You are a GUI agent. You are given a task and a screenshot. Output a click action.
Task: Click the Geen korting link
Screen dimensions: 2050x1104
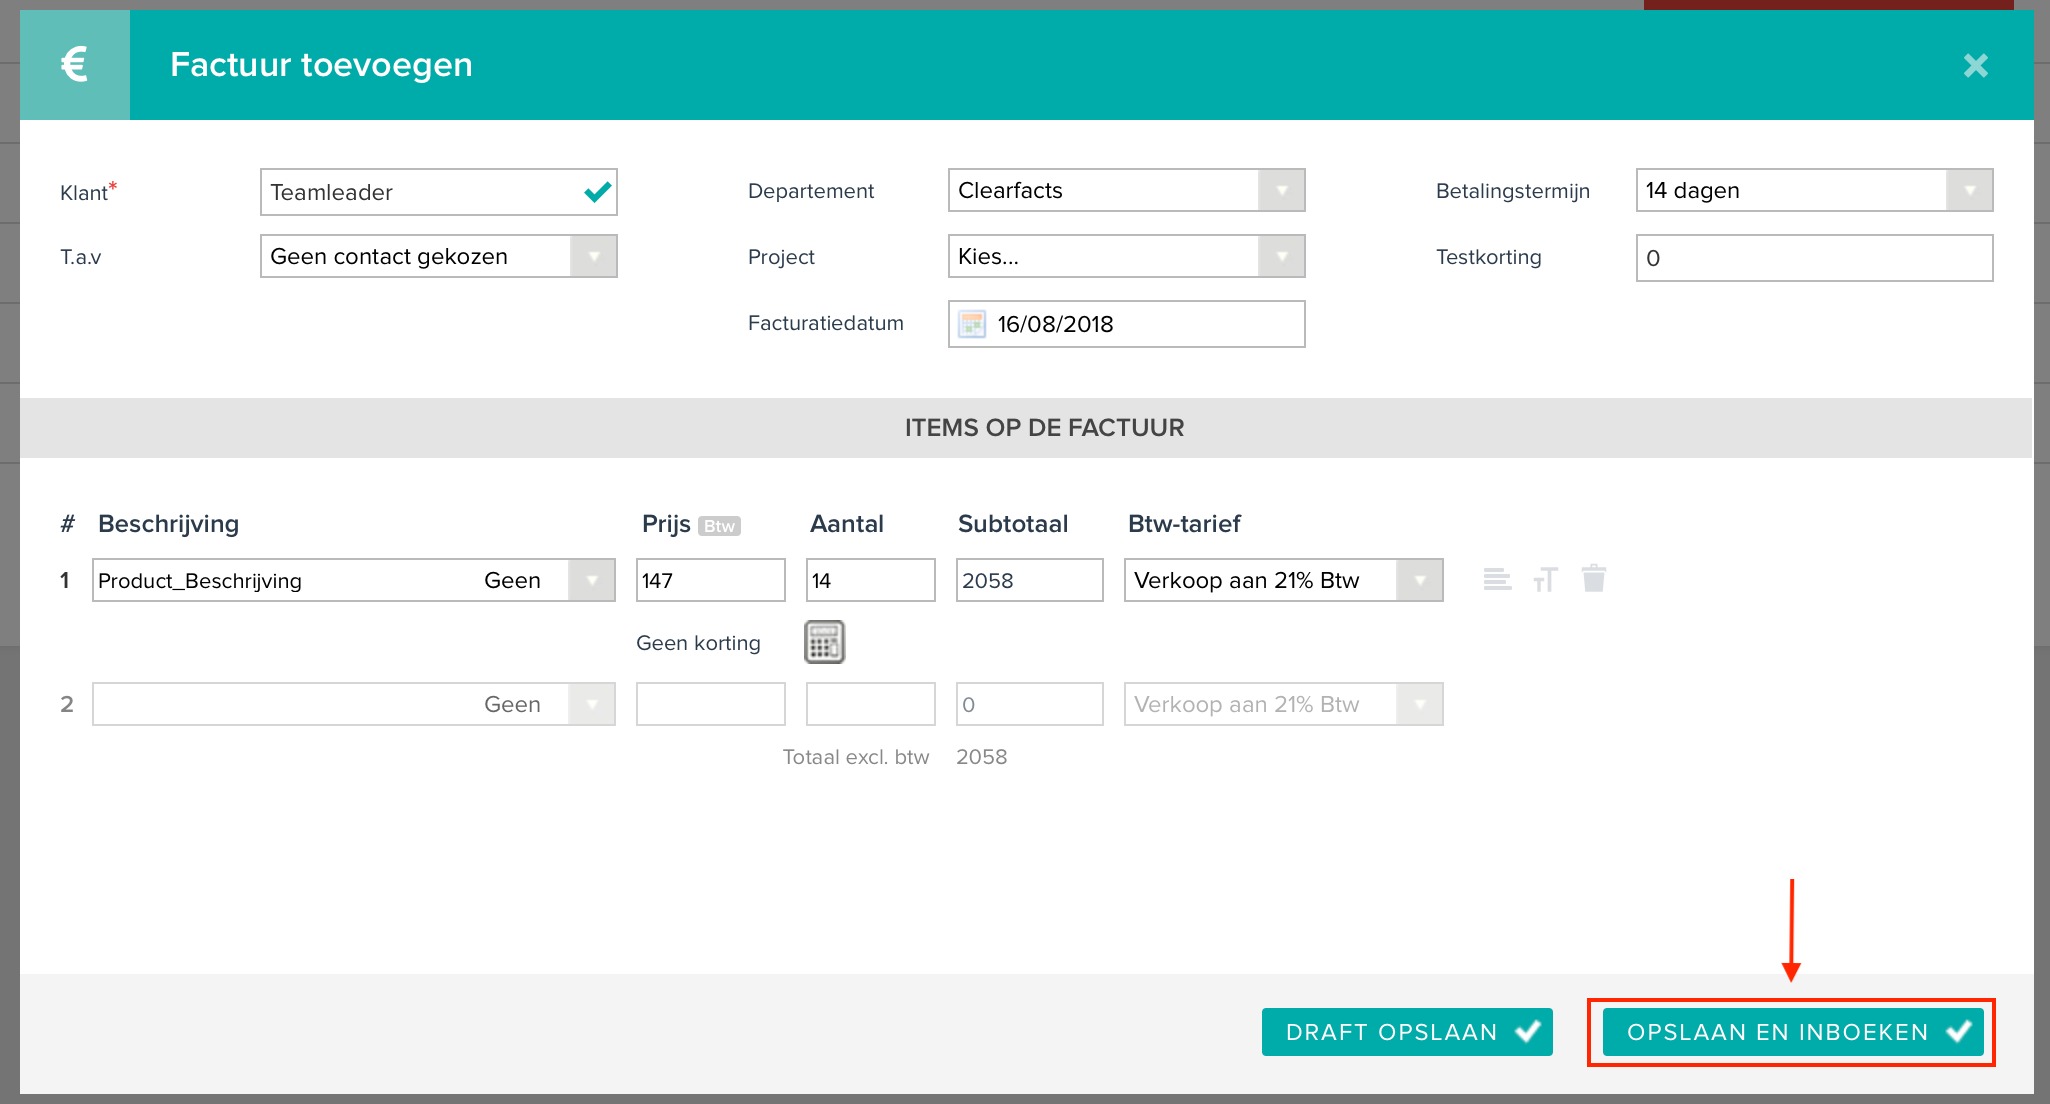pos(698,643)
